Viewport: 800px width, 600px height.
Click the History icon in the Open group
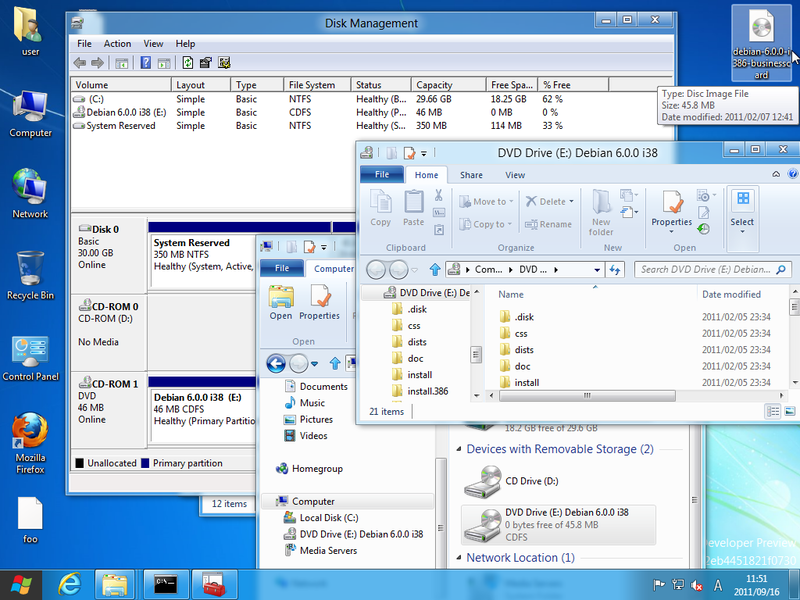point(704,229)
